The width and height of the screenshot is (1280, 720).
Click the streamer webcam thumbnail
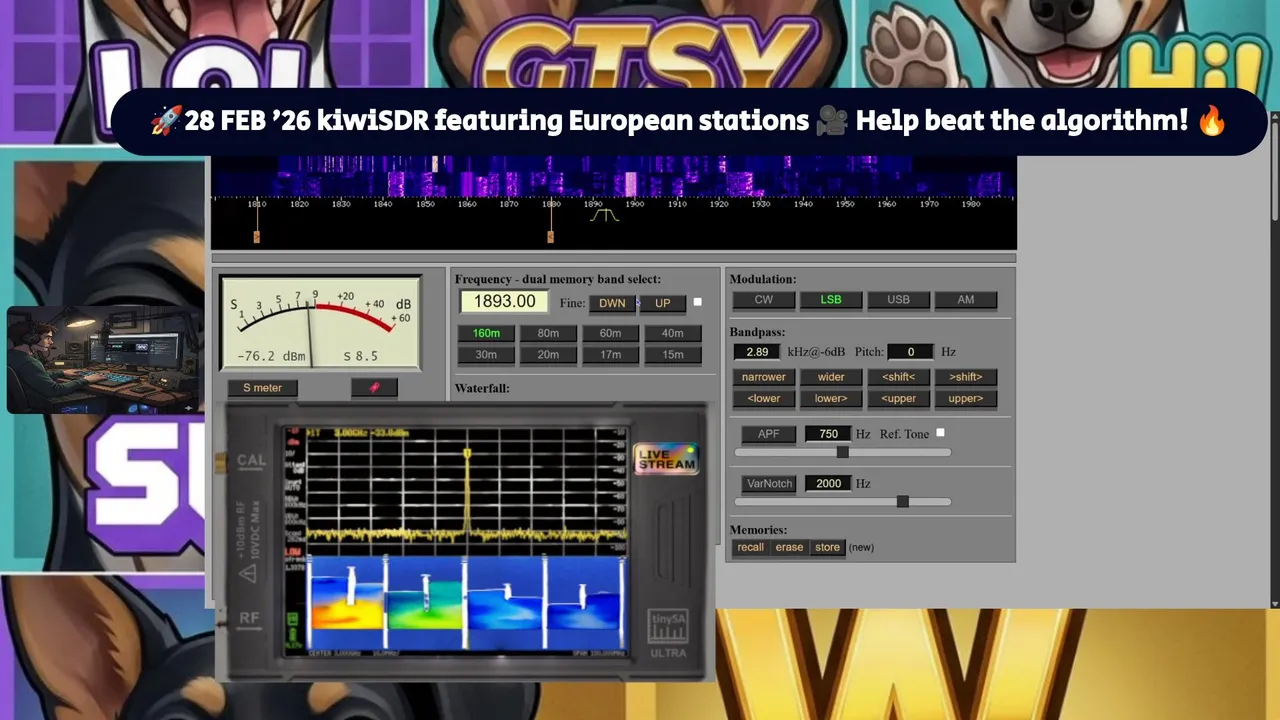(x=106, y=360)
